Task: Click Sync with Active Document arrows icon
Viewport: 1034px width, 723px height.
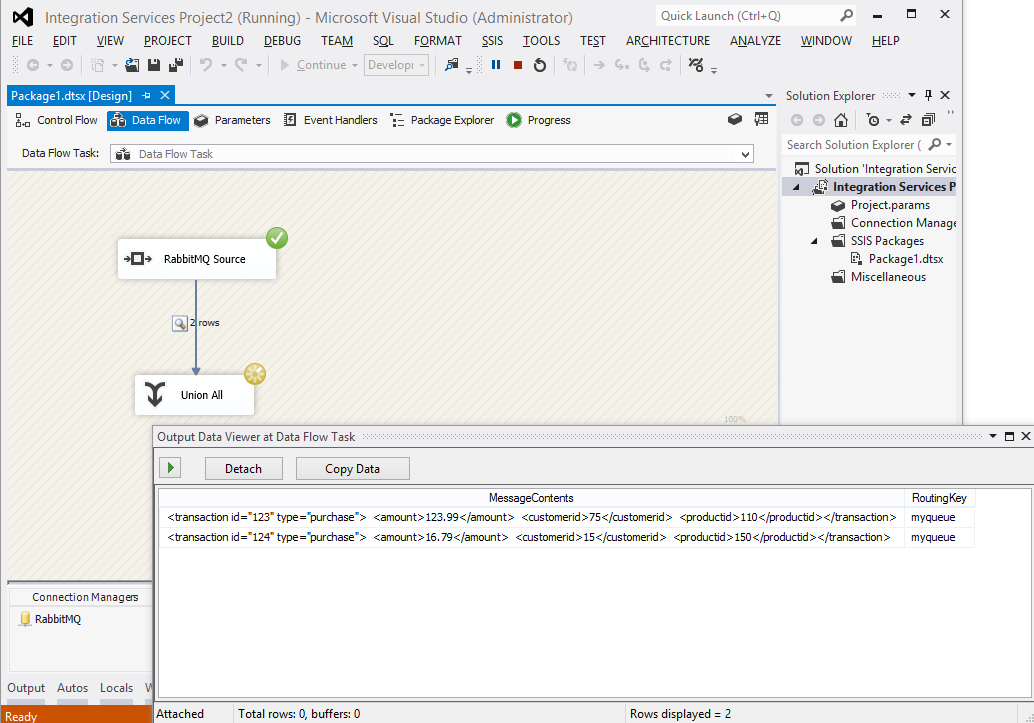Action: (906, 119)
